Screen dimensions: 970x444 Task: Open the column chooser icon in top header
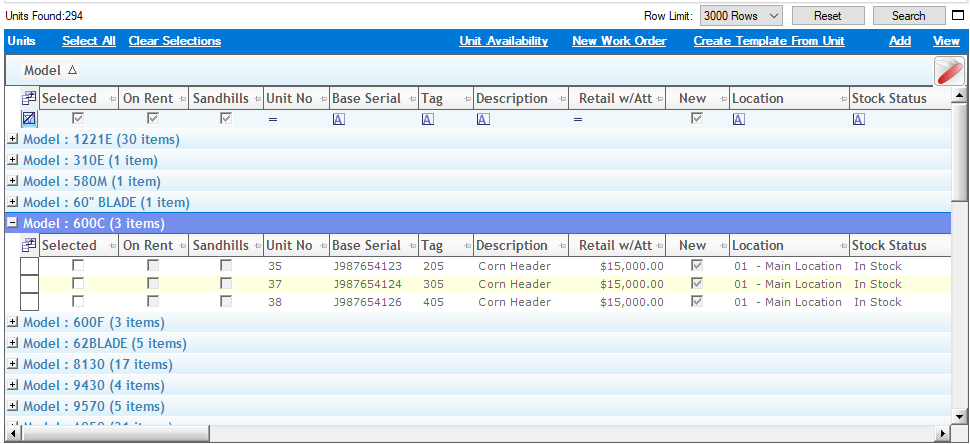pos(29,99)
